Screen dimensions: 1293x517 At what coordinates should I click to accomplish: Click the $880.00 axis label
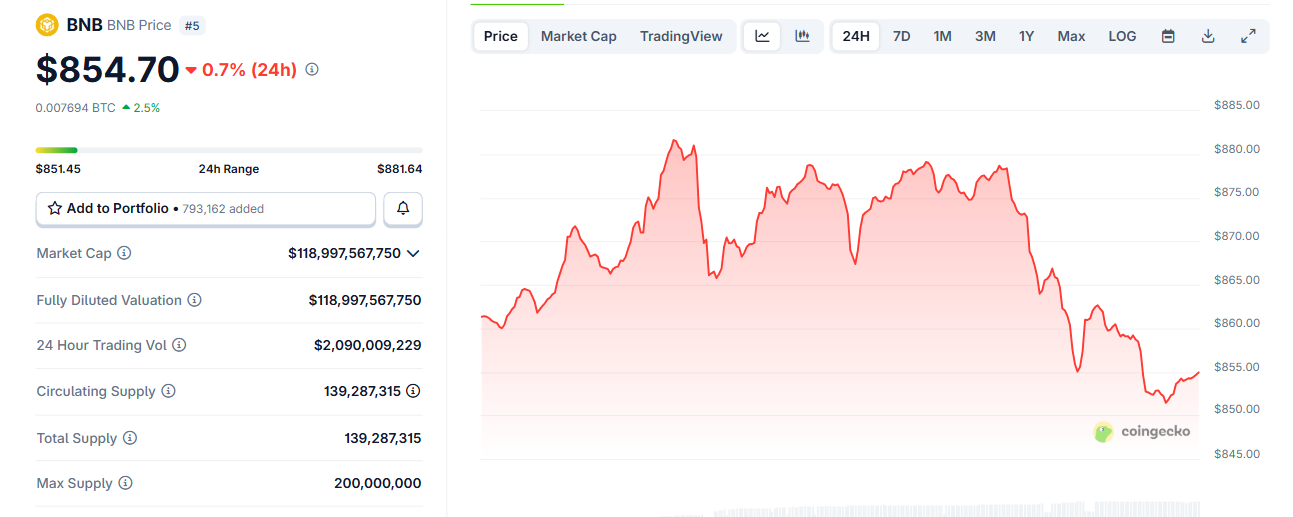1236,149
